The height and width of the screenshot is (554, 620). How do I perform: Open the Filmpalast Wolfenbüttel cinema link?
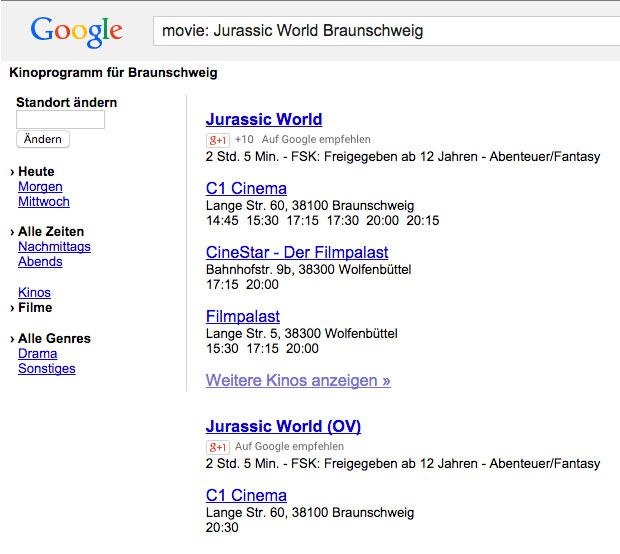(x=243, y=317)
